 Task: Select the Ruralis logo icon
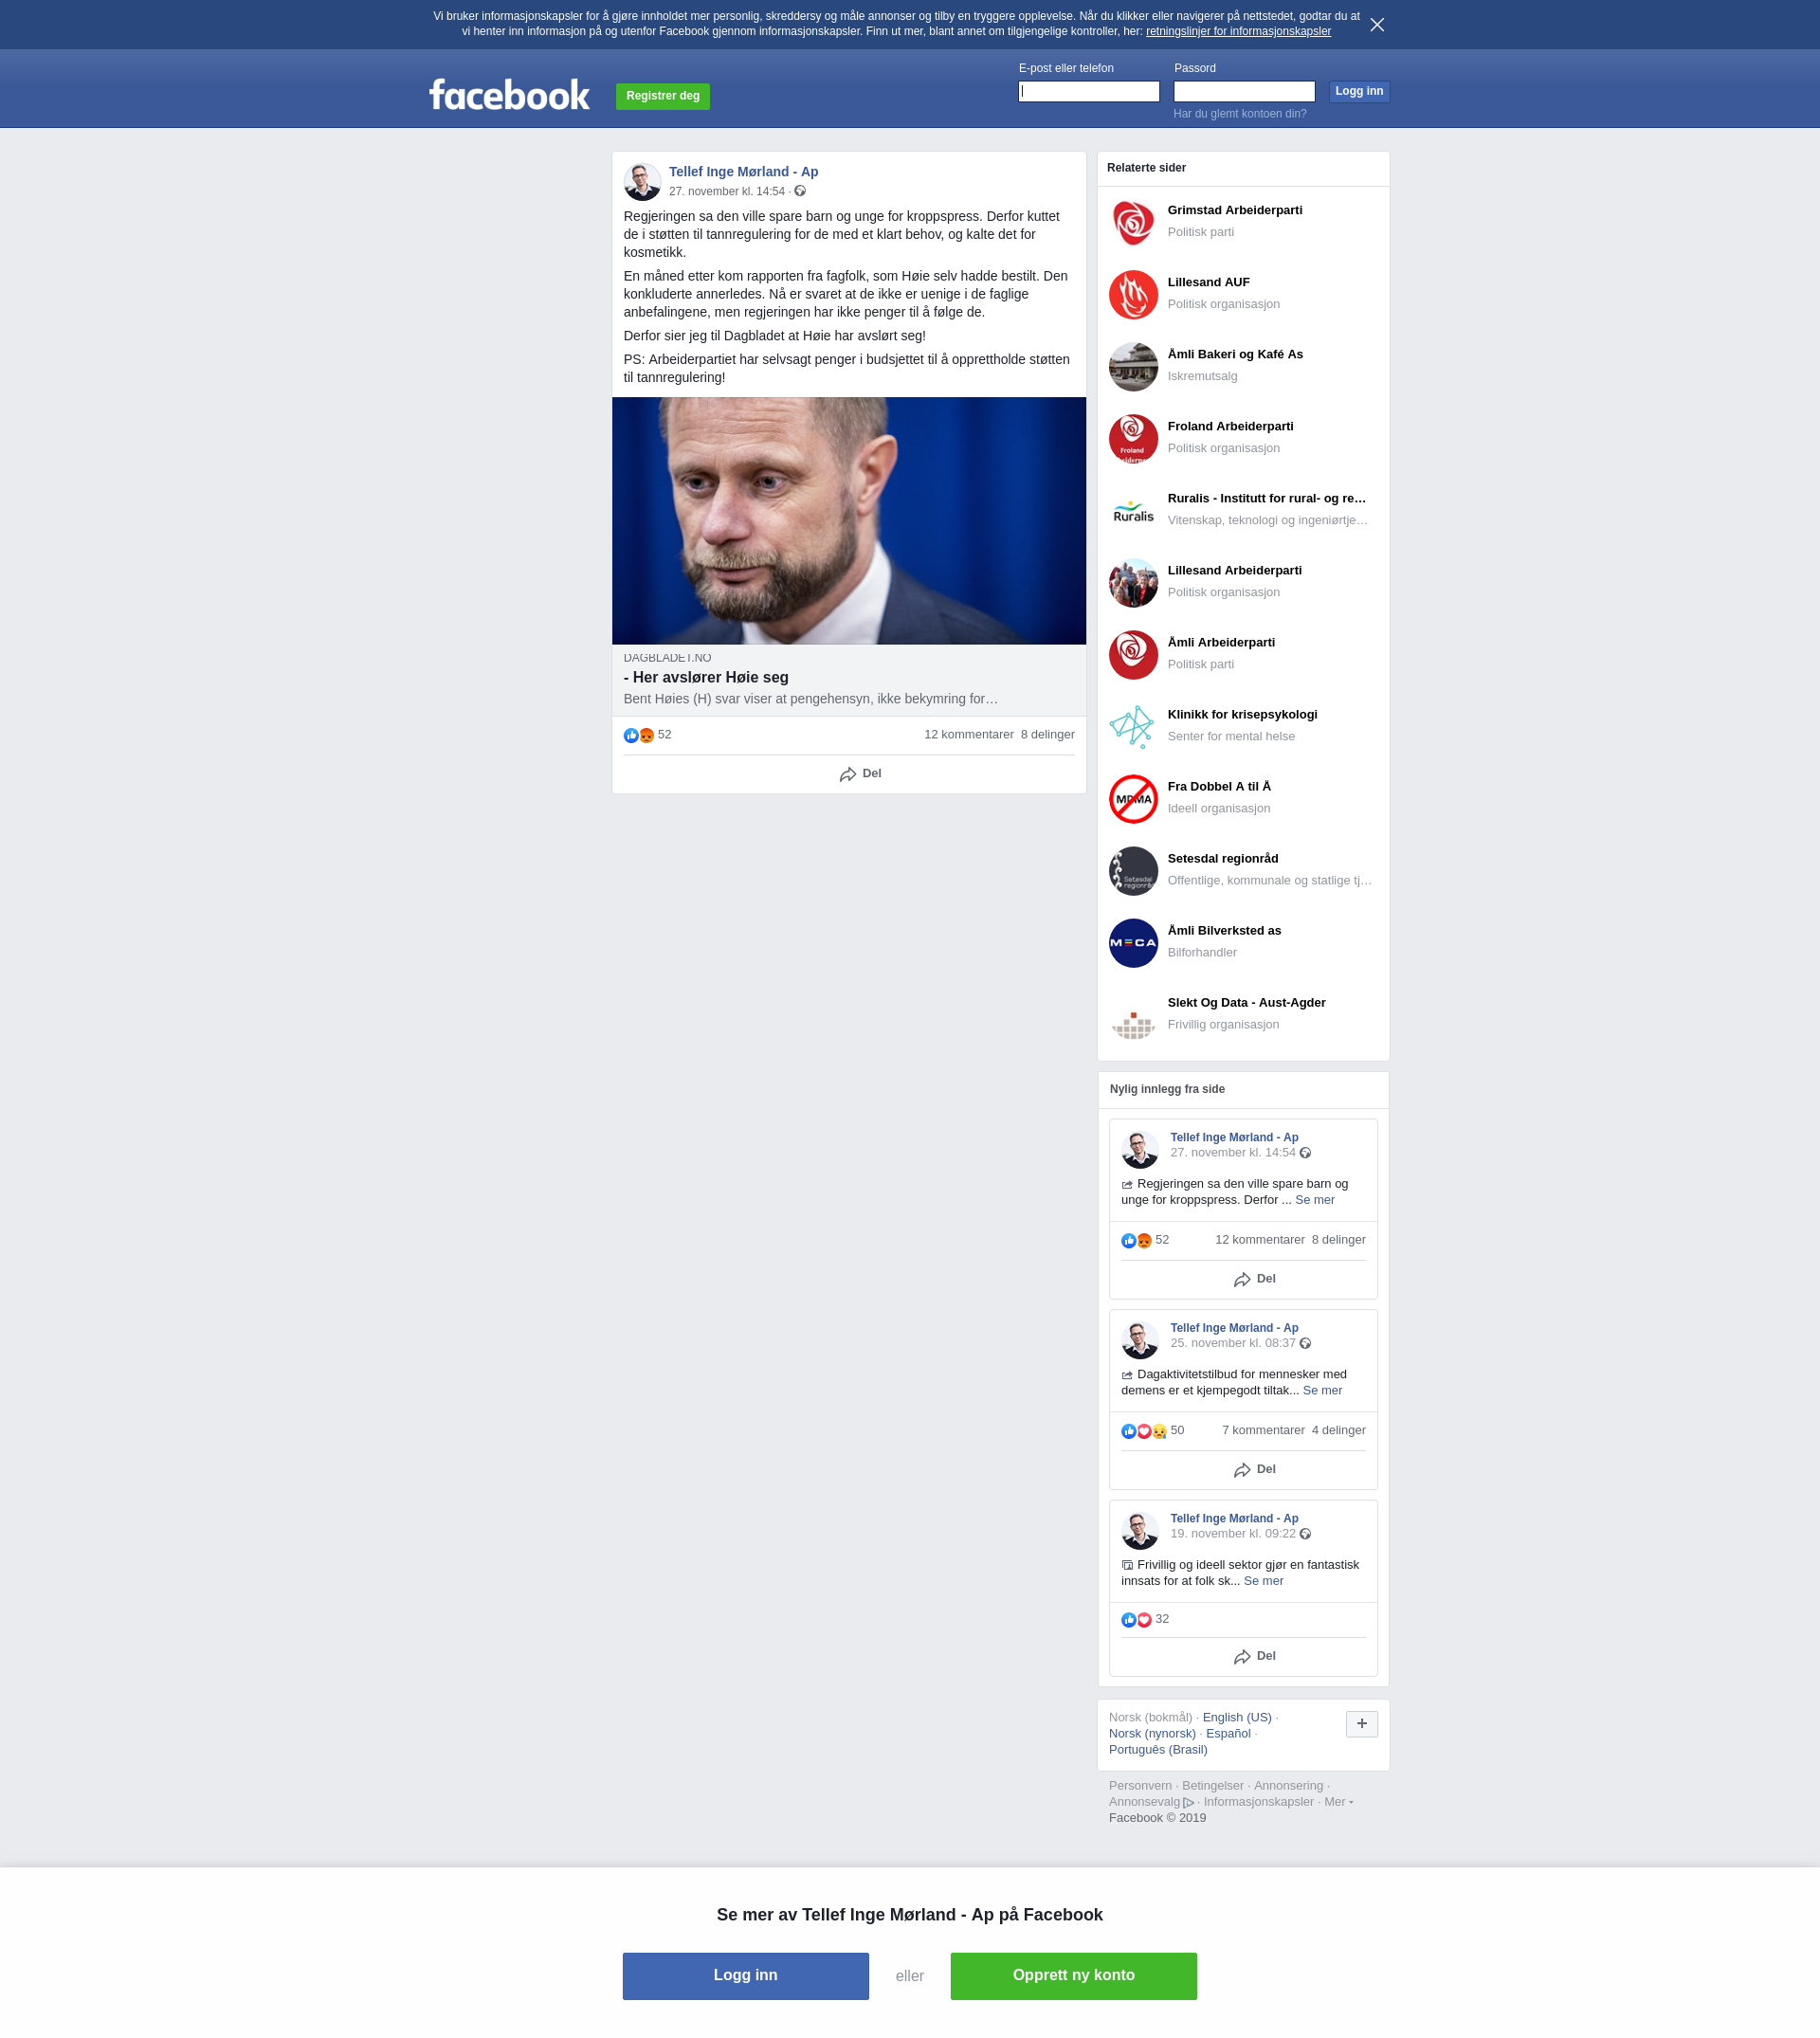1133,511
